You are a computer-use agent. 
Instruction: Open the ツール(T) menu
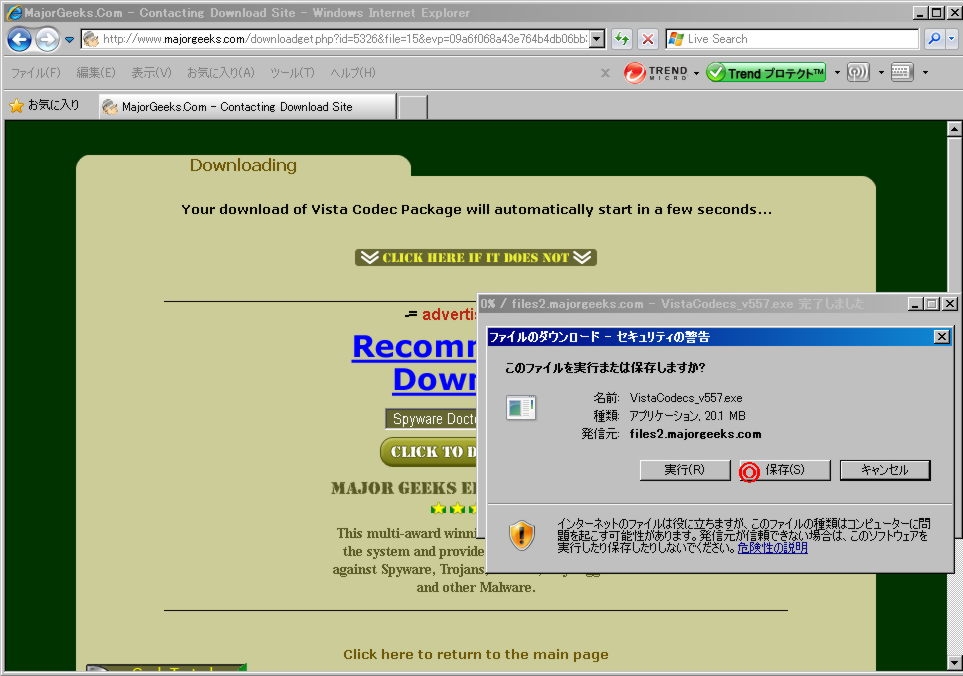pyautogui.click(x=292, y=72)
